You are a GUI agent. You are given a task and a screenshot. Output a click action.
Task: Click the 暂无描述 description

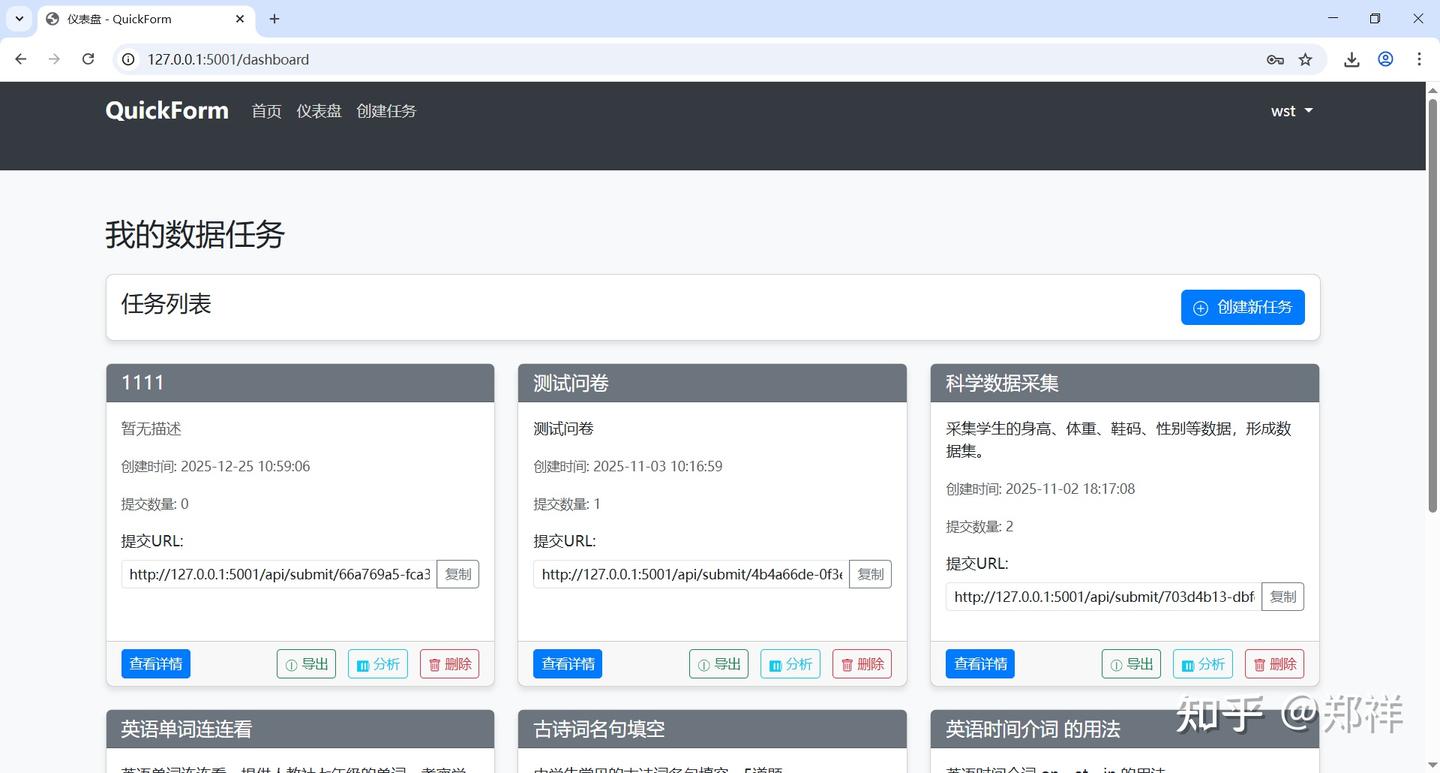click(x=151, y=428)
